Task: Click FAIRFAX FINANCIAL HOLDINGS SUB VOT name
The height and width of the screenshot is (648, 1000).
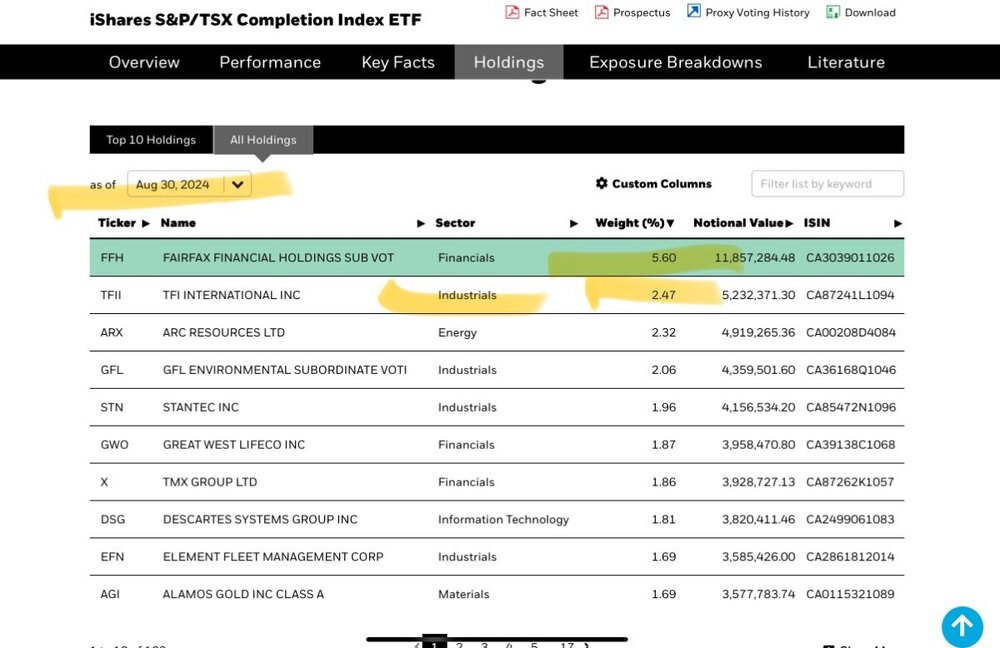Action: pyautogui.click(x=278, y=258)
